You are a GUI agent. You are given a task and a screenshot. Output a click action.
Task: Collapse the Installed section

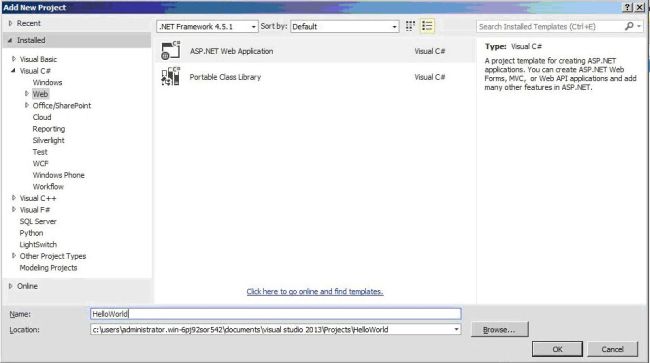click(x=10, y=41)
